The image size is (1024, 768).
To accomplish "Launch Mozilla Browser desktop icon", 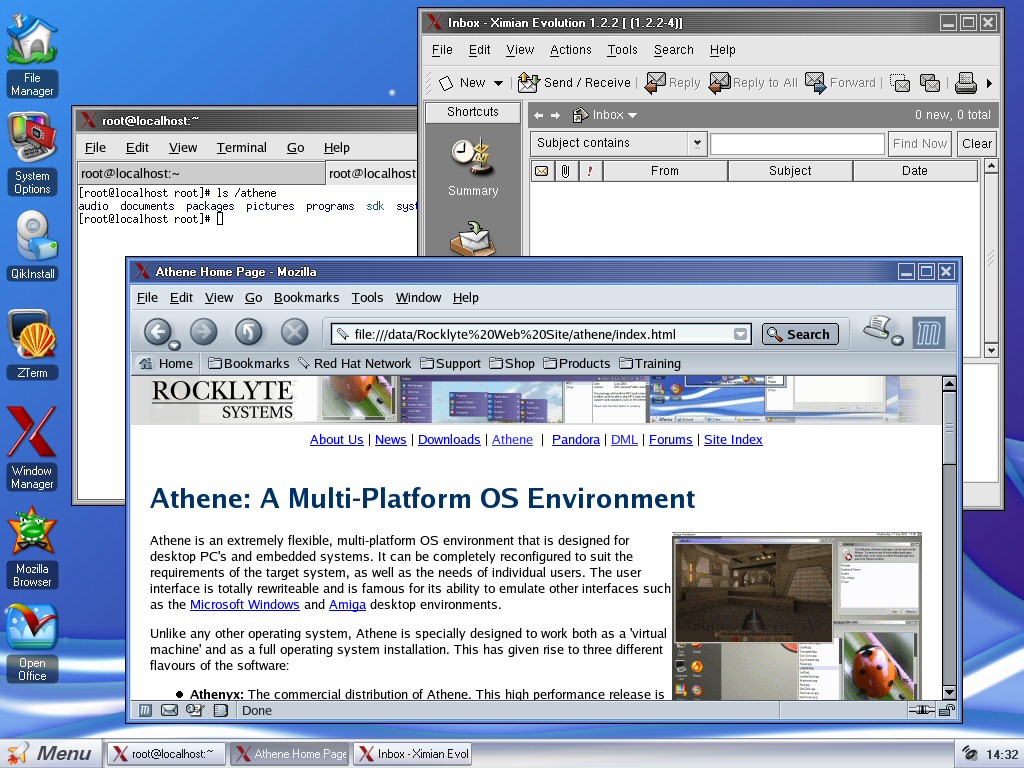I will tap(32, 547).
